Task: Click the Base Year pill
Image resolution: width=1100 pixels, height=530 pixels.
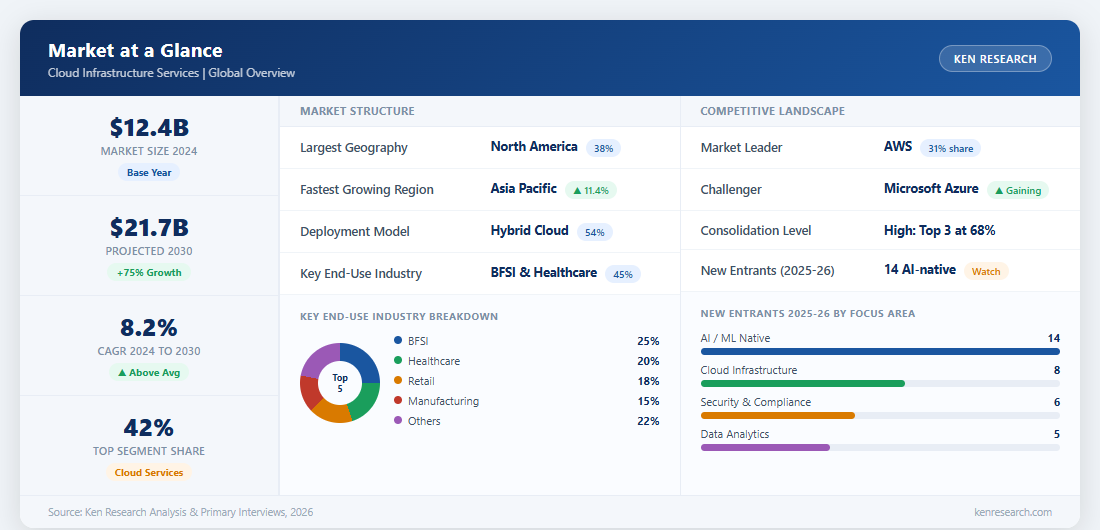Action: click(x=149, y=172)
